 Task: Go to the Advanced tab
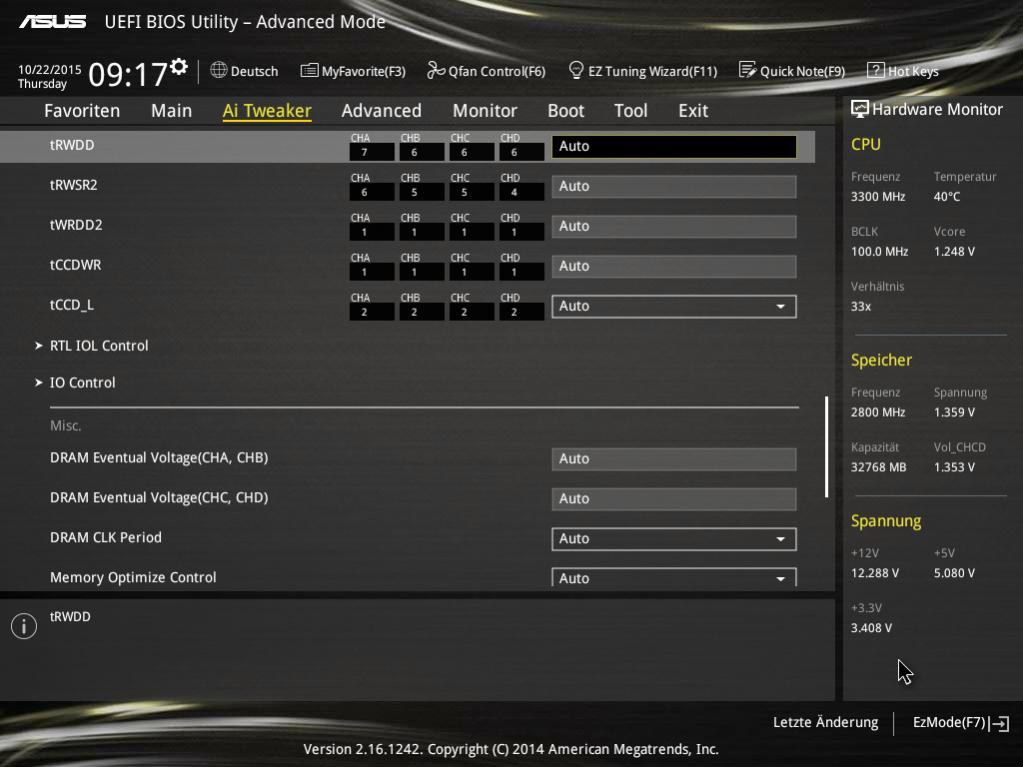point(382,111)
